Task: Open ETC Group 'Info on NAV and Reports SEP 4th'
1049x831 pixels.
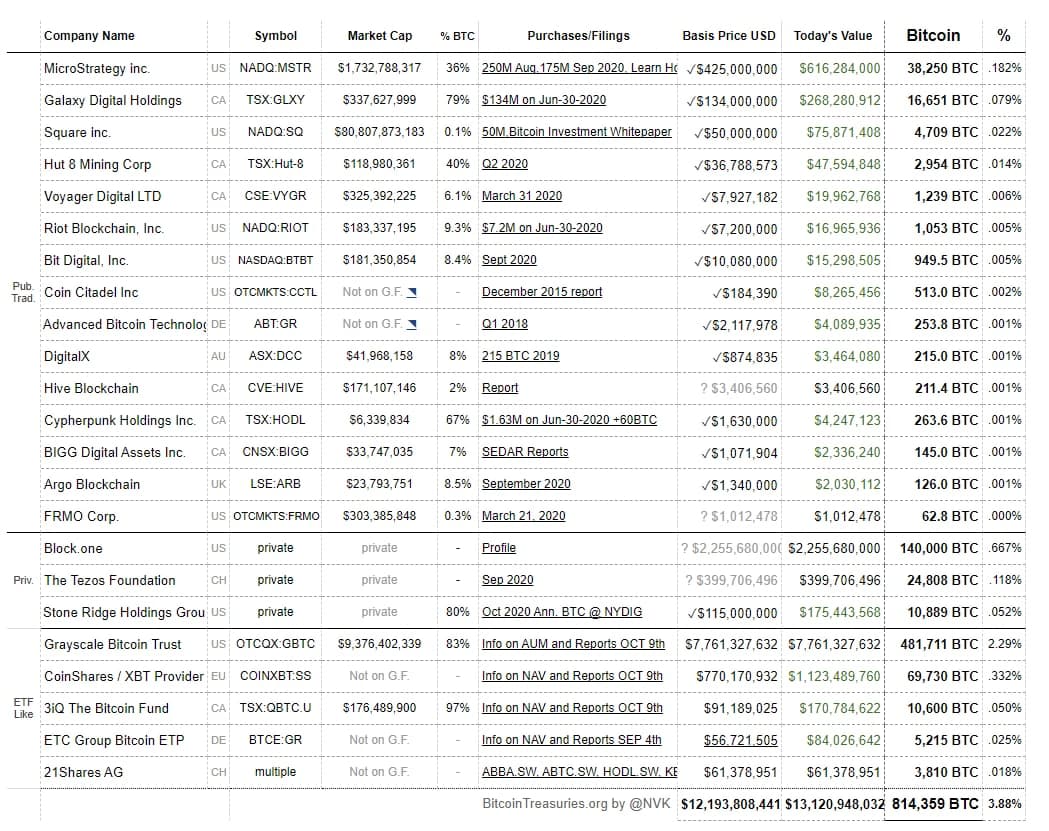Action: (x=571, y=740)
